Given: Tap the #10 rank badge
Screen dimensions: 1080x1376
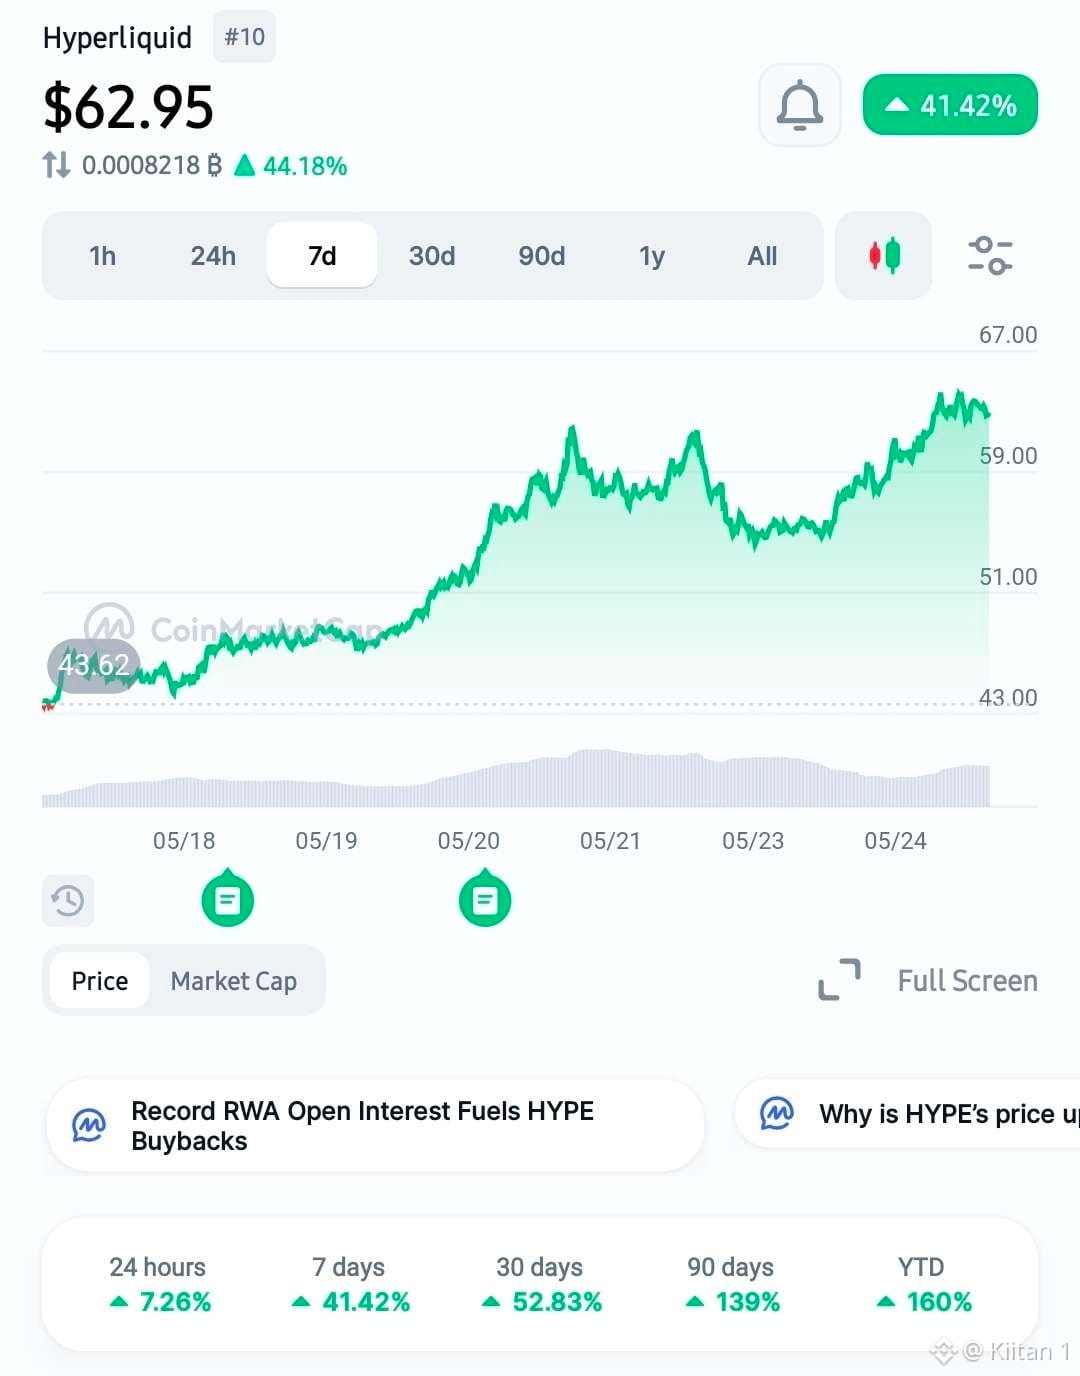Looking at the screenshot, I should (x=244, y=37).
